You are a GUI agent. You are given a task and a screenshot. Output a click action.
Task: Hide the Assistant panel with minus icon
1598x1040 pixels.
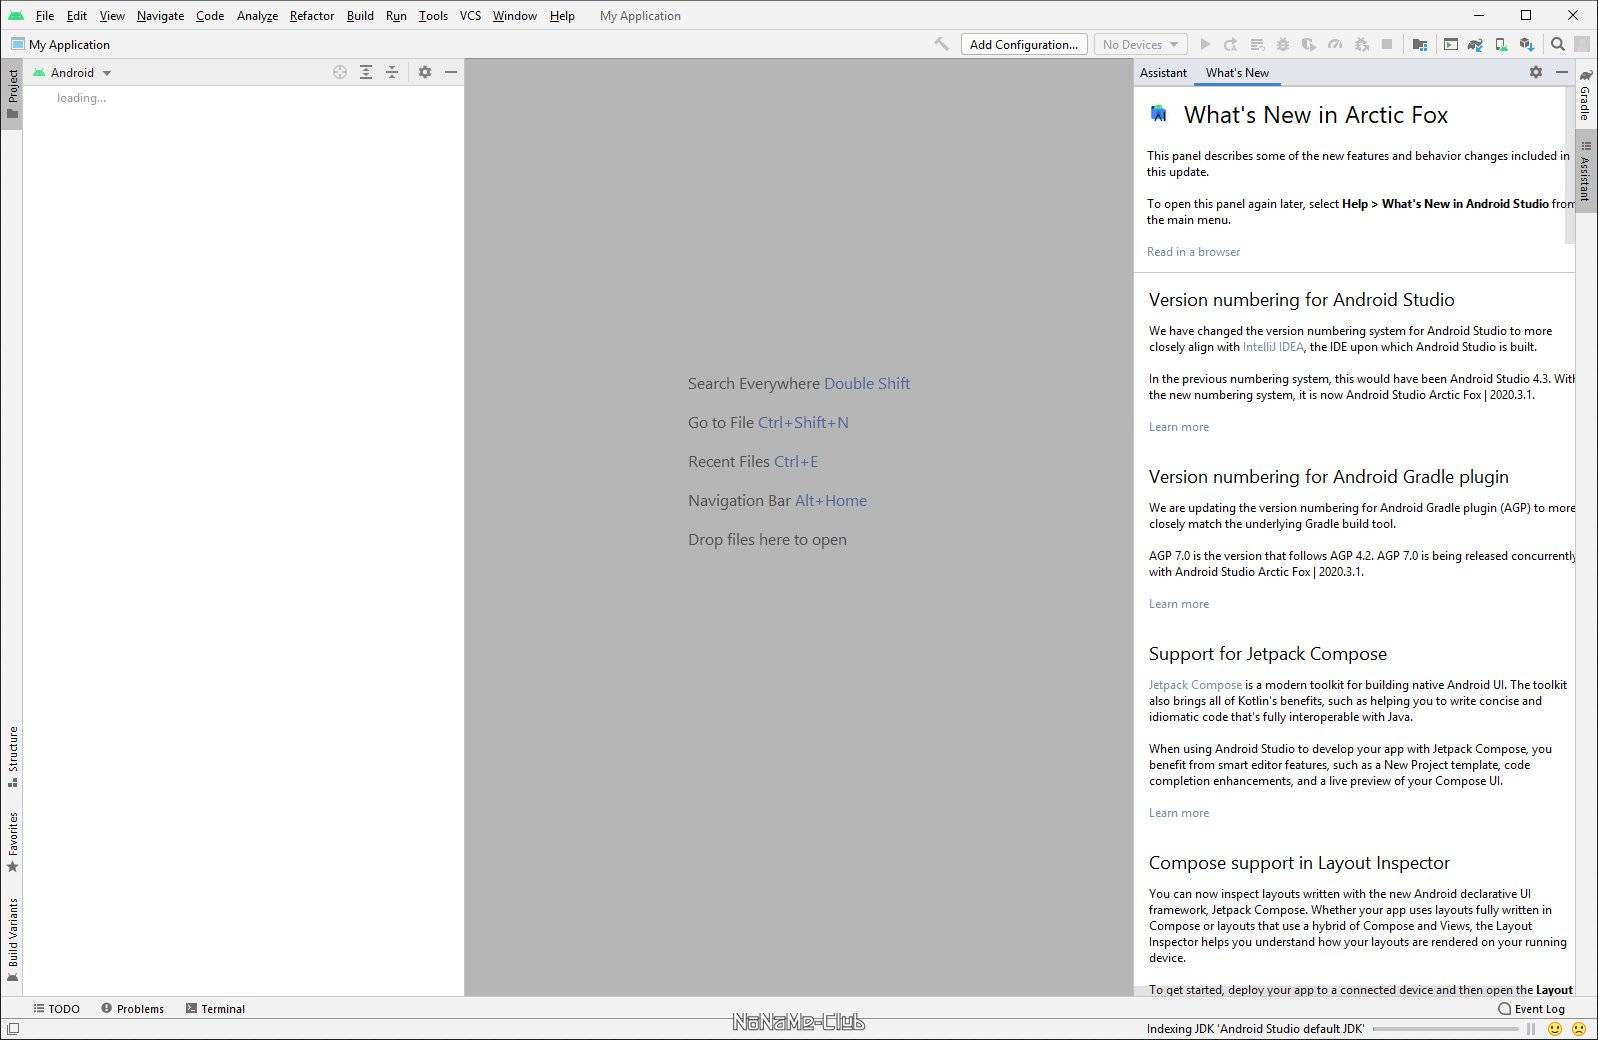point(1562,72)
